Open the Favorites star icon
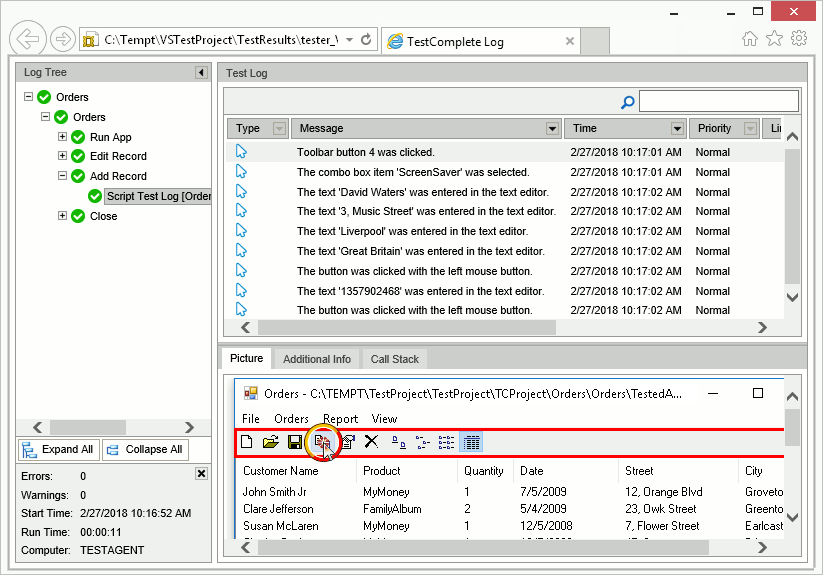Screen dimensions: 823x575 coord(774,39)
